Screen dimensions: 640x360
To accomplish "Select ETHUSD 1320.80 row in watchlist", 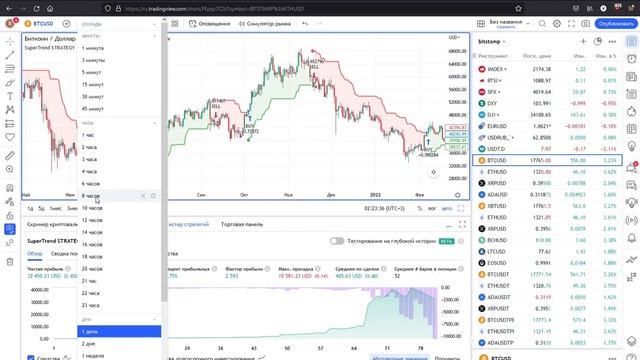I will pos(547,172).
